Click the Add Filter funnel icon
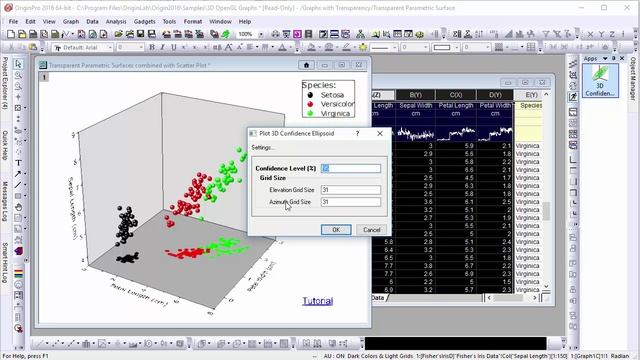This screenshot has width=640, height=360. (x=546, y=34)
